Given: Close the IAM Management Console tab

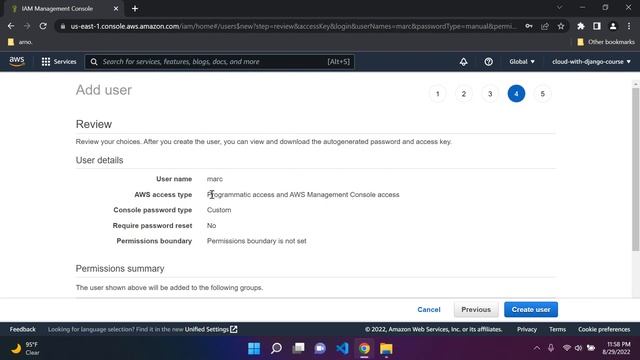Looking at the screenshot, I should pos(116,9).
